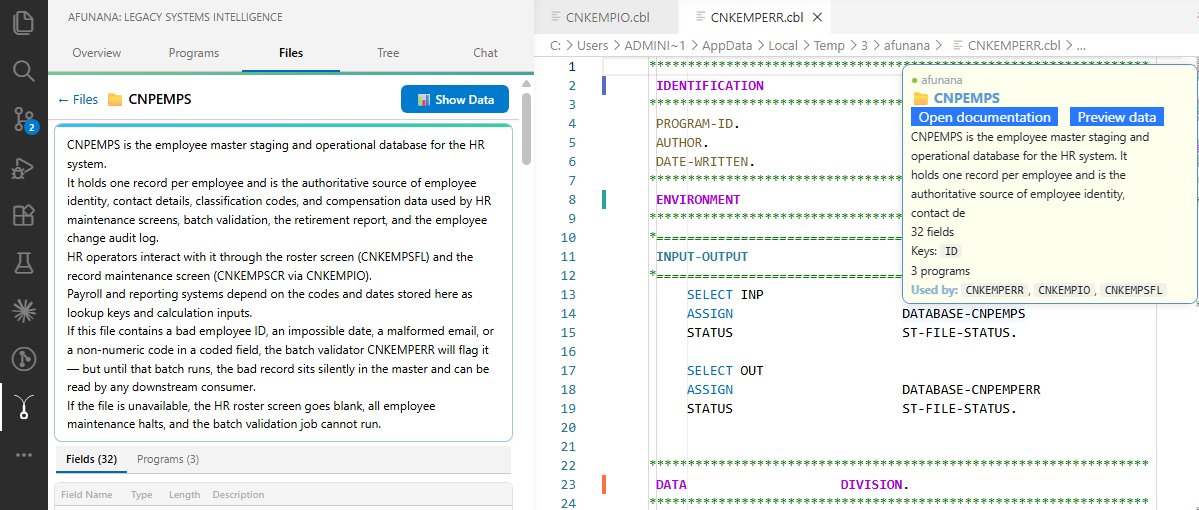Screen dimensions: 1199x510
Task: Switch to the Chat tab
Action: click(x=485, y=53)
